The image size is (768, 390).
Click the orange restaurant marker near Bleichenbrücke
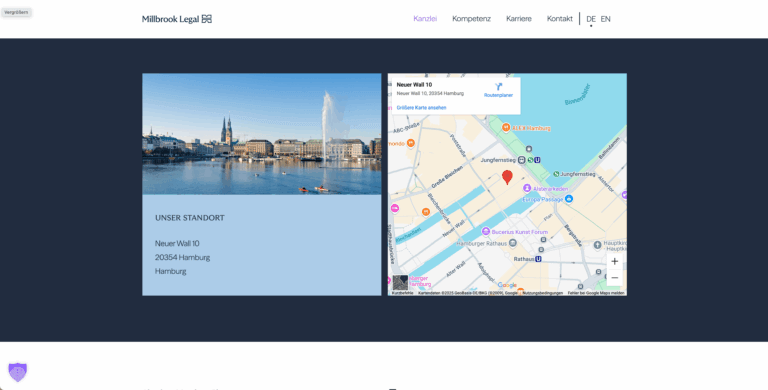(426, 212)
